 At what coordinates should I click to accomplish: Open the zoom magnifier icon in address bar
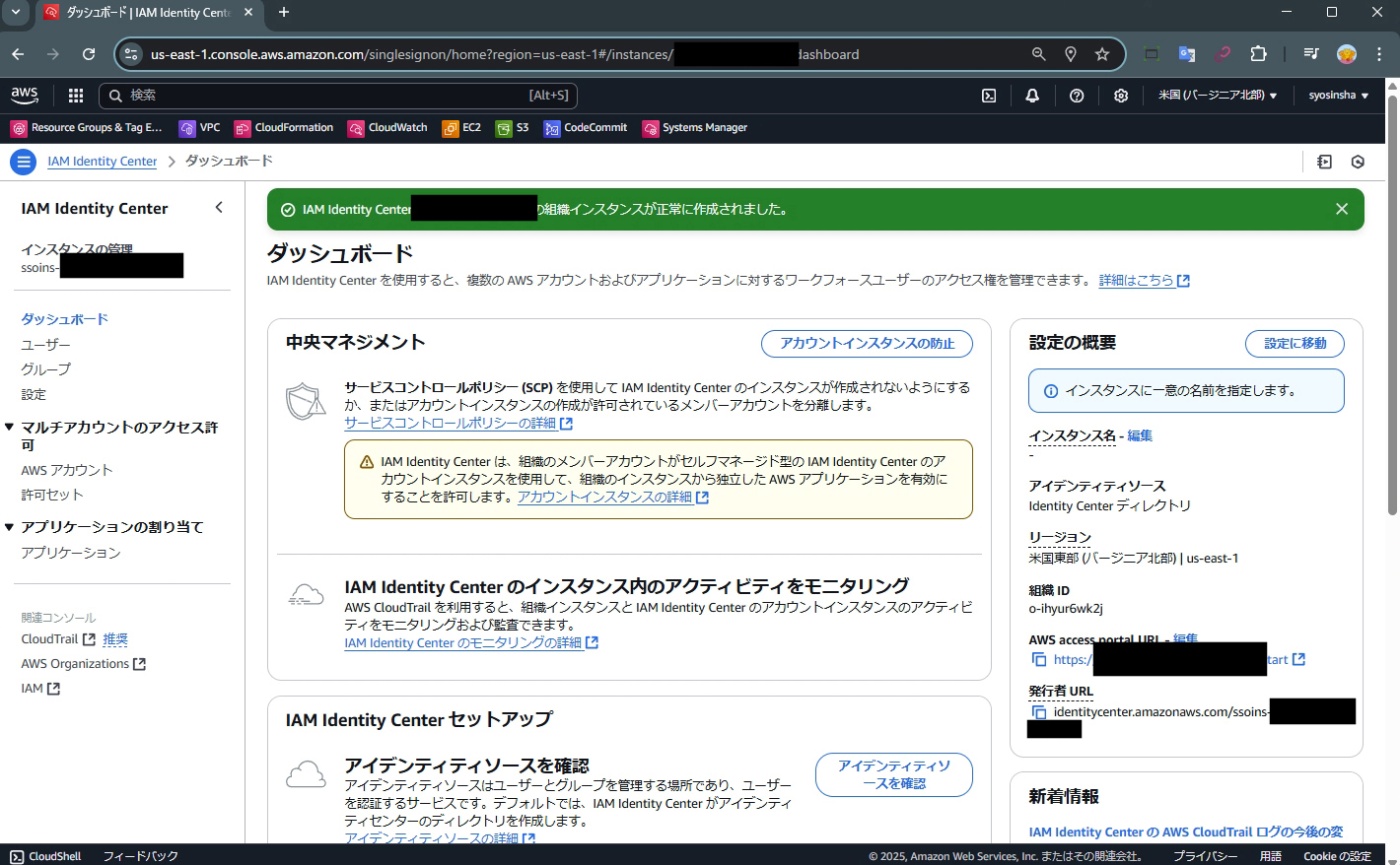tap(1039, 54)
